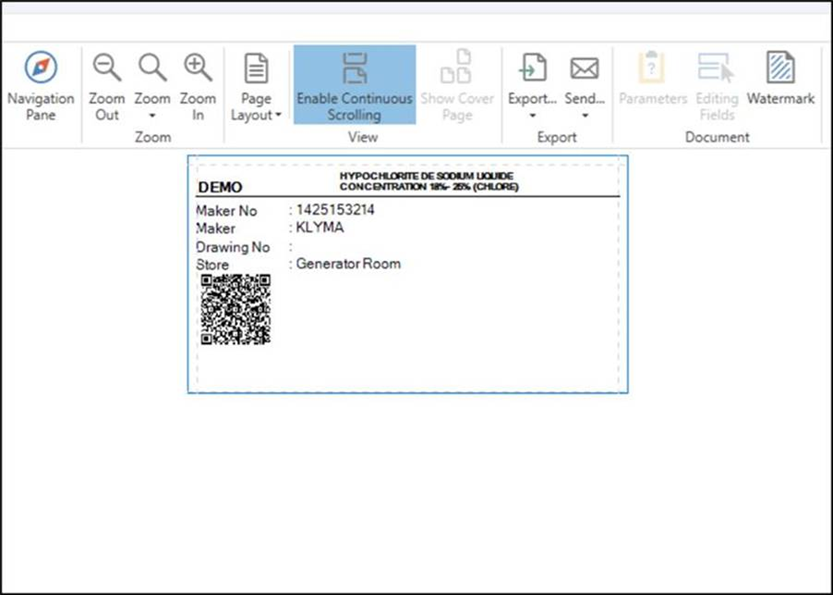
Task: Click the Export document icon
Action: (531, 67)
